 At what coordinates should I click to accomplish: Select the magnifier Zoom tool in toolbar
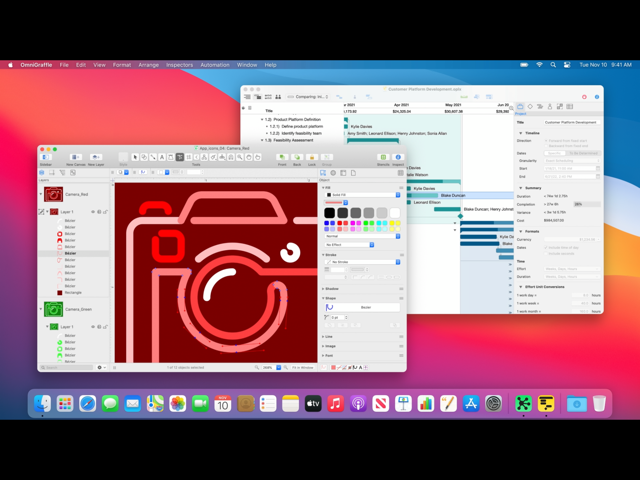point(240,157)
